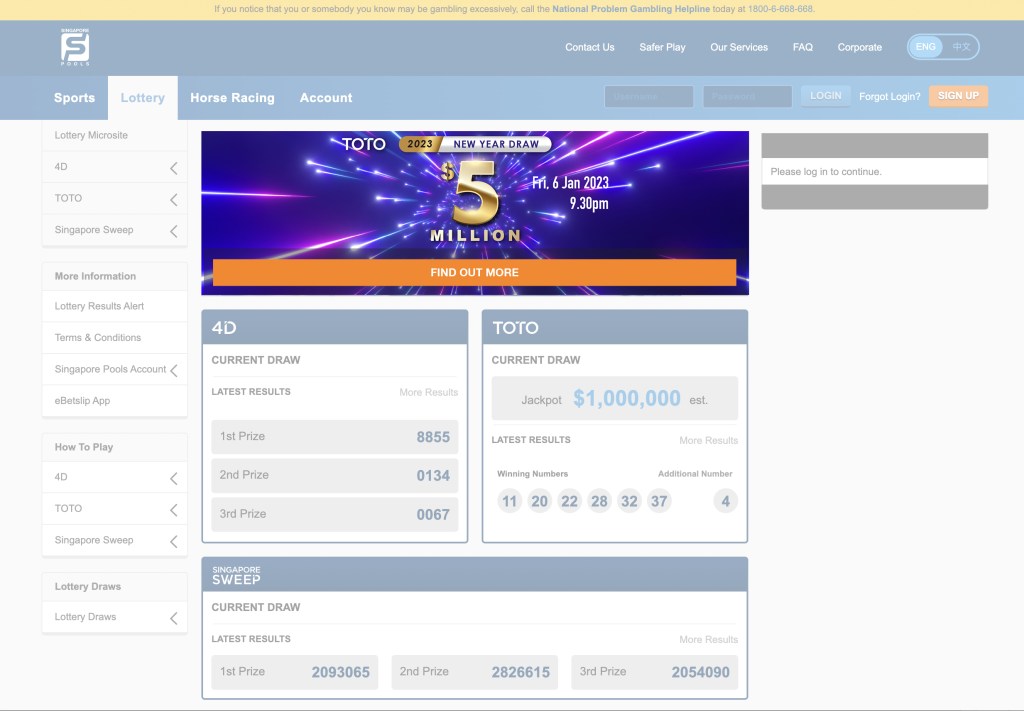Switch language to Chinese (中文)
The image size is (1024, 711).
coord(961,47)
